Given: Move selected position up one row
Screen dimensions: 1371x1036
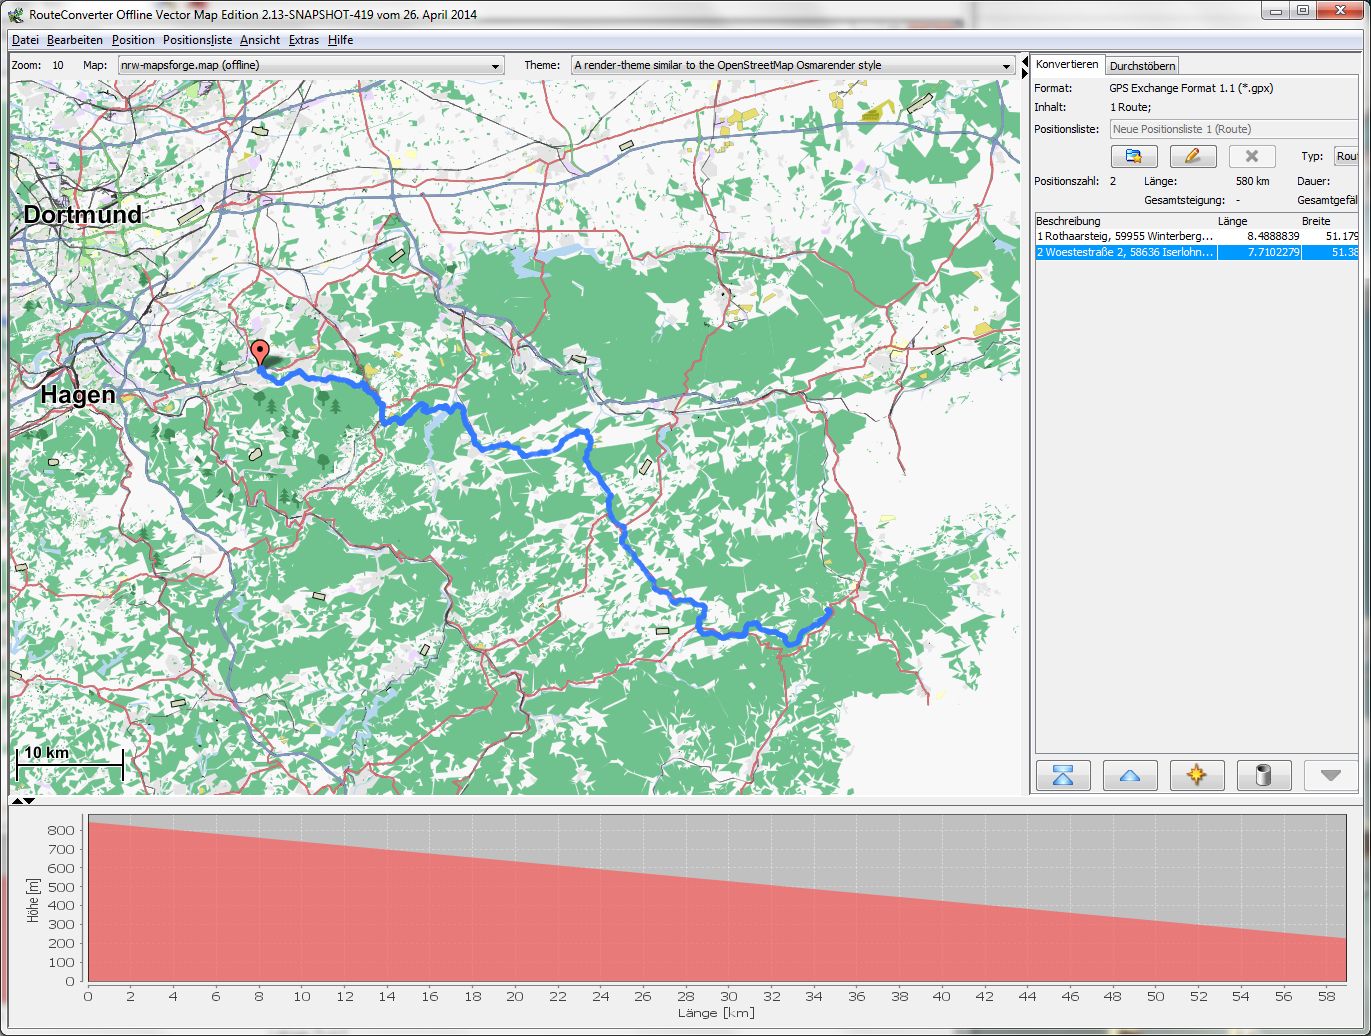Looking at the screenshot, I should point(1130,776).
